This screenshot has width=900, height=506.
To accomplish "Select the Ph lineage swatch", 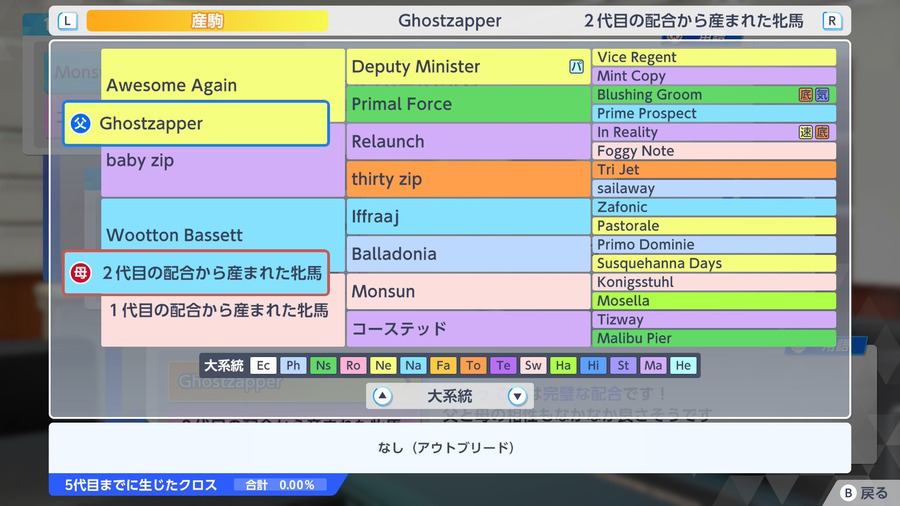I will click(x=293, y=365).
